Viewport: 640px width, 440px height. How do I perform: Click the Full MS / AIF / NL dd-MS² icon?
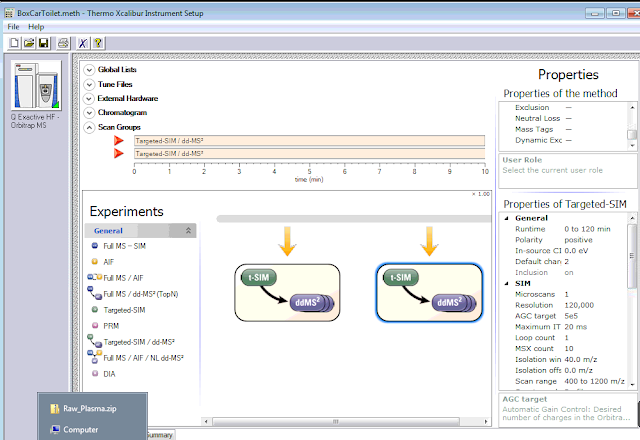click(94, 357)
